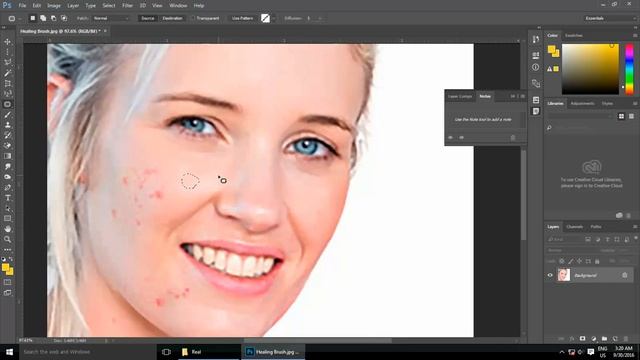
Task: Choose Subtract from selection mode button
Action: pyautogui.click(x=53, y=18)
